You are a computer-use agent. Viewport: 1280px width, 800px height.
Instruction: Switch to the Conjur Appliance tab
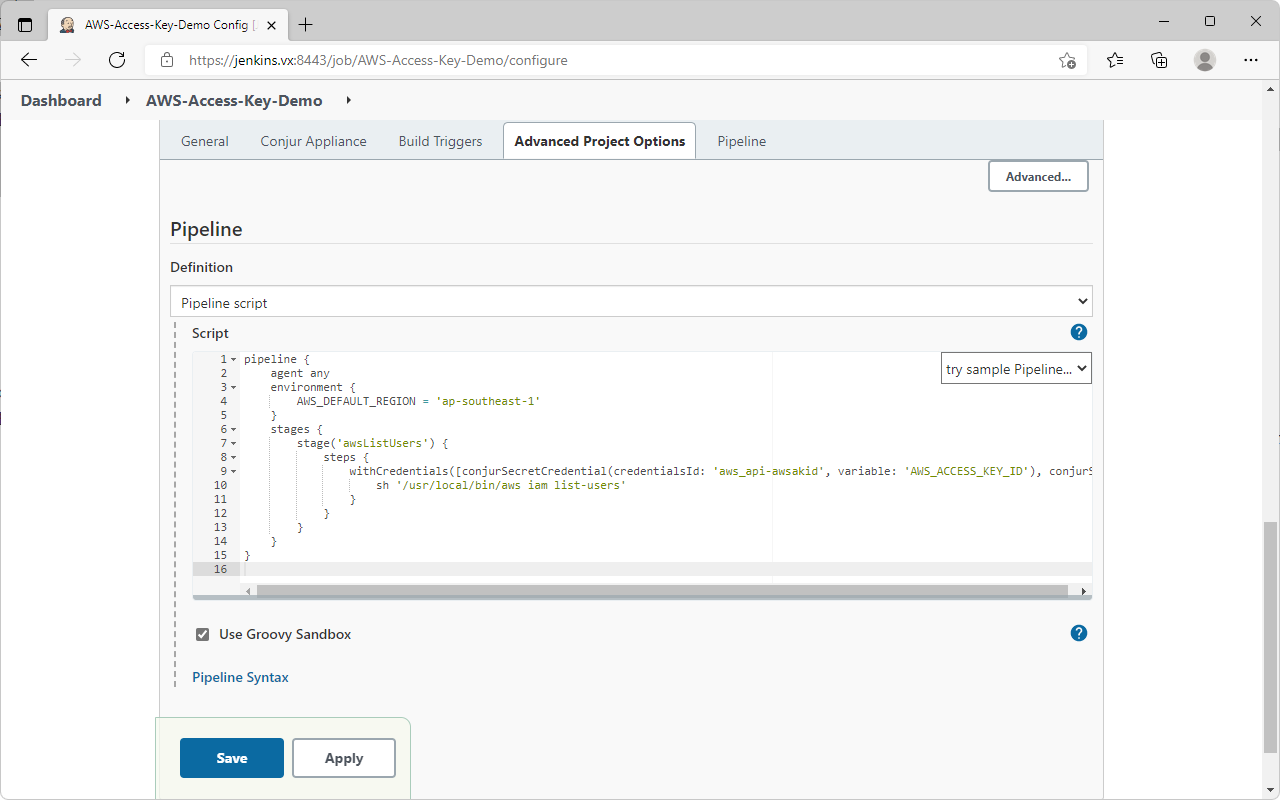tap(313, 141)
